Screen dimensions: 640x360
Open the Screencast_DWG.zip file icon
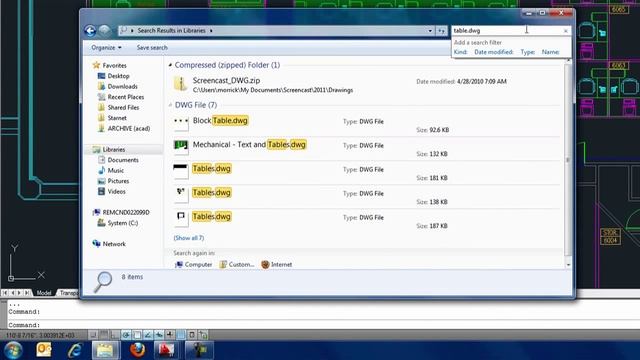(180, 83)
